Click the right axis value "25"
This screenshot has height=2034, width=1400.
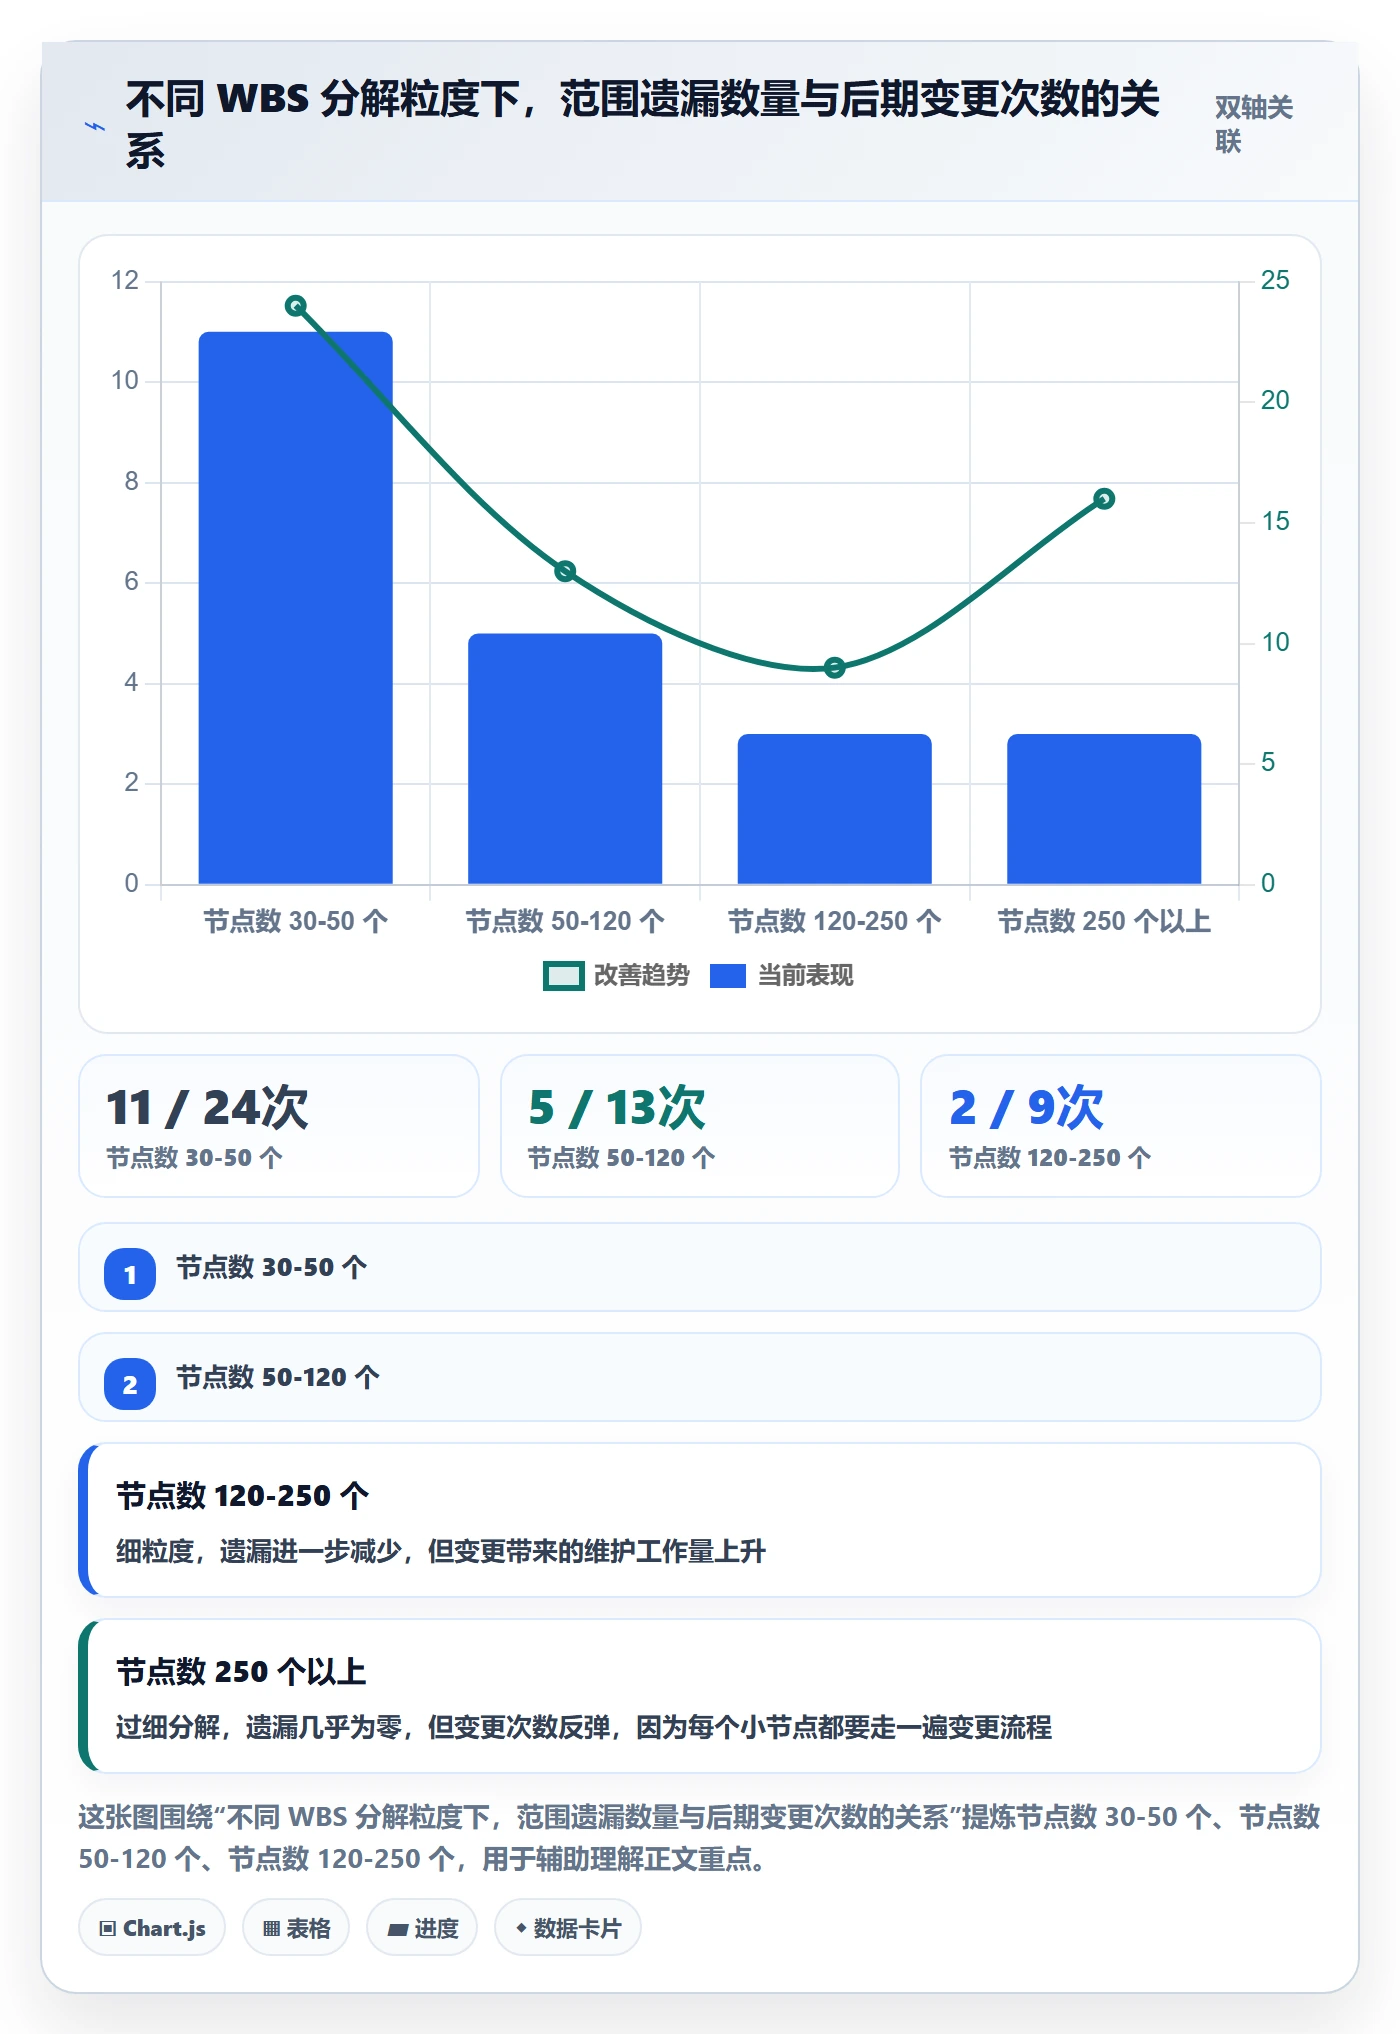tap(1275, 280)
